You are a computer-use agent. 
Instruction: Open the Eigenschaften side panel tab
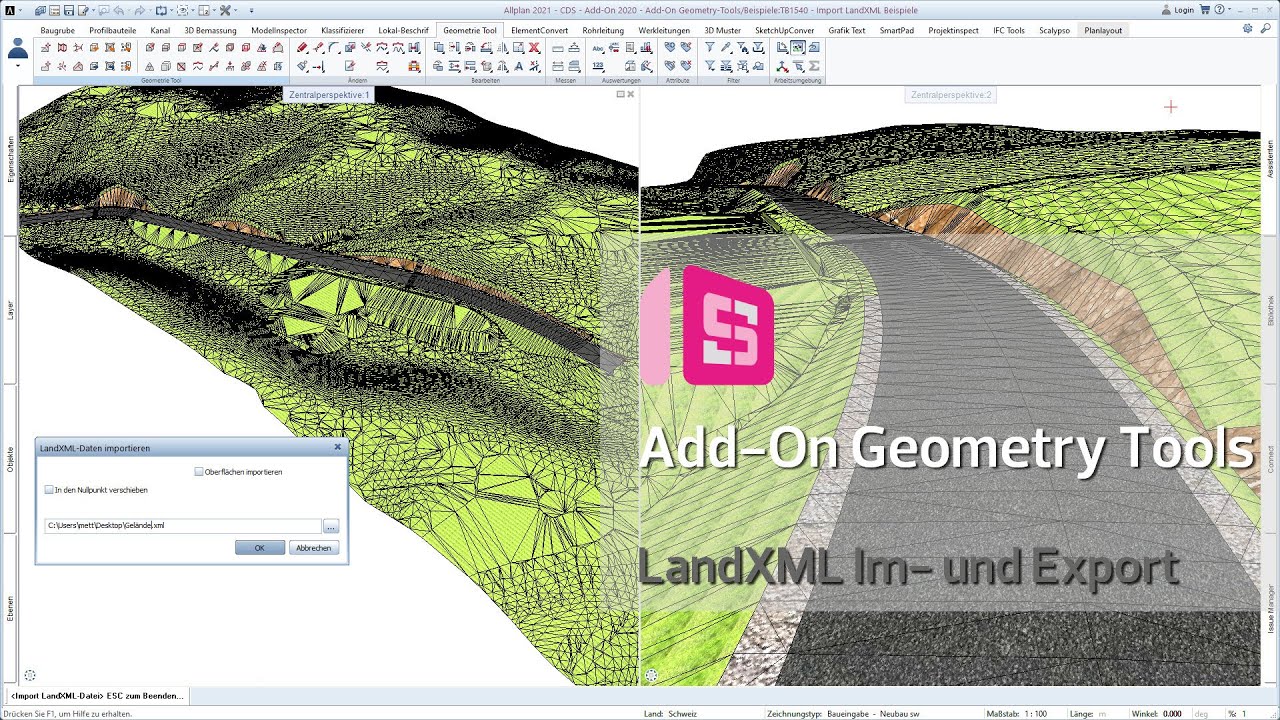tap(10, 160)
